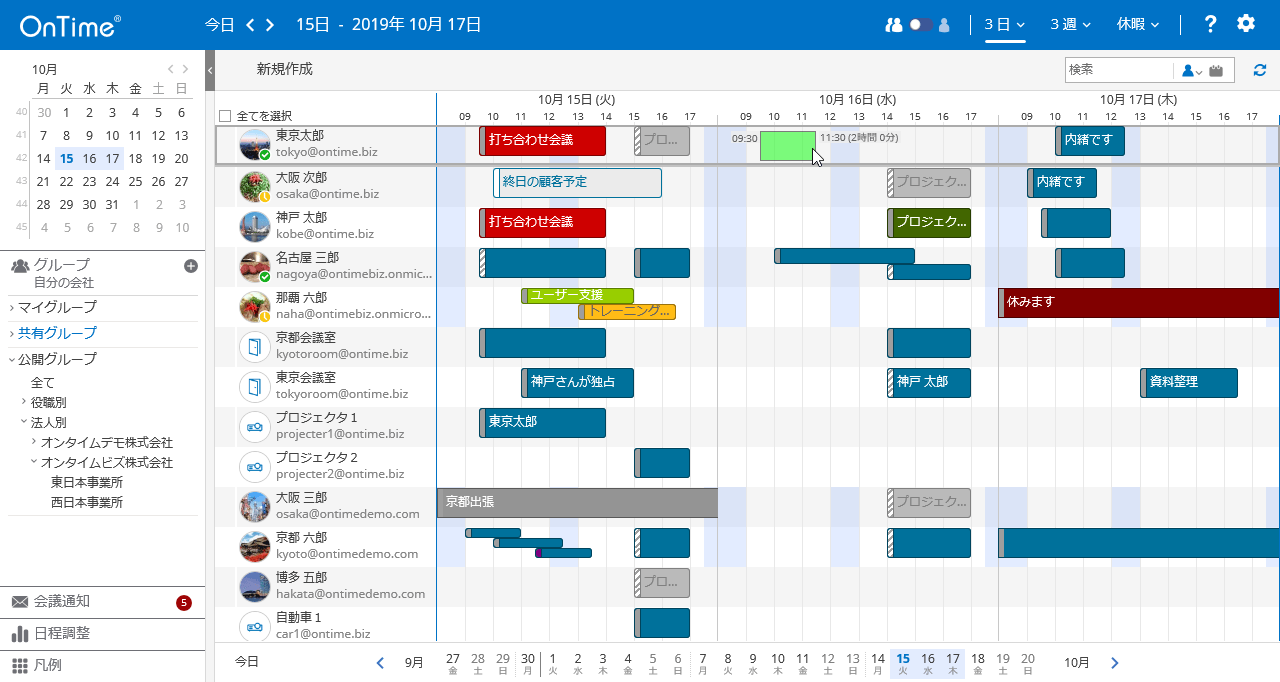Viewport: 1280px width, 682px height.
Task: Check the 全てを選択 checkbox
Action: pos(225,116)
